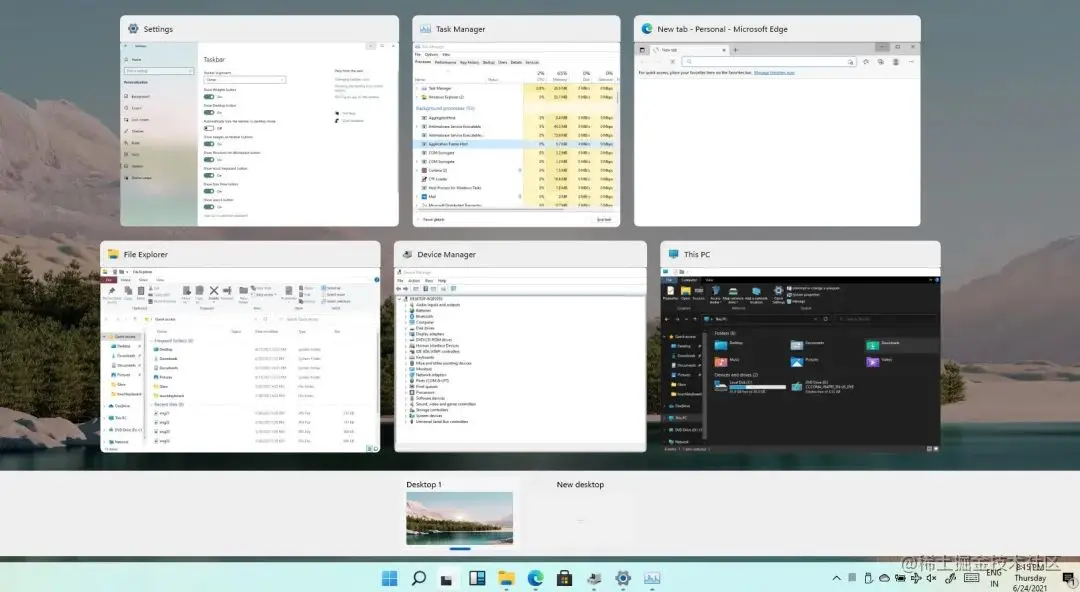
Task: Open Microsoft Store from the taskbar
Action: coord(564,578)
